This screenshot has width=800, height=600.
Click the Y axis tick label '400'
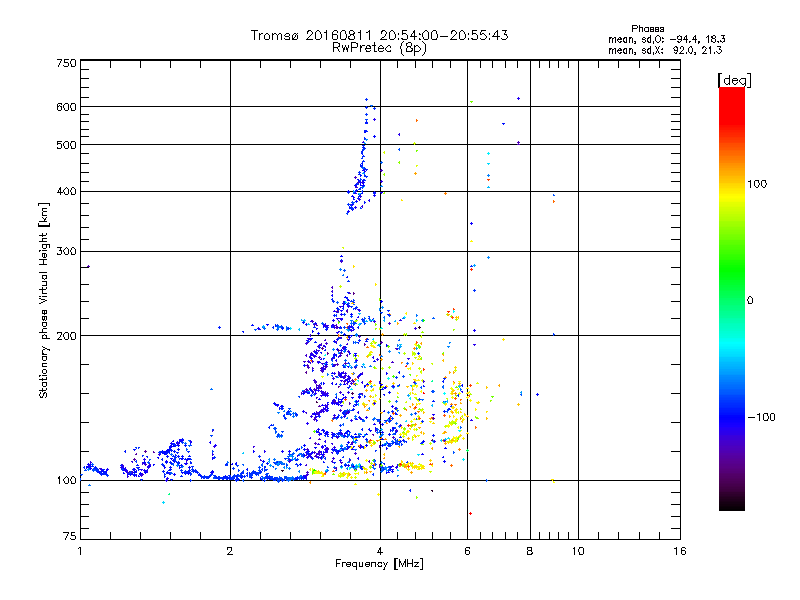point(66,192)
